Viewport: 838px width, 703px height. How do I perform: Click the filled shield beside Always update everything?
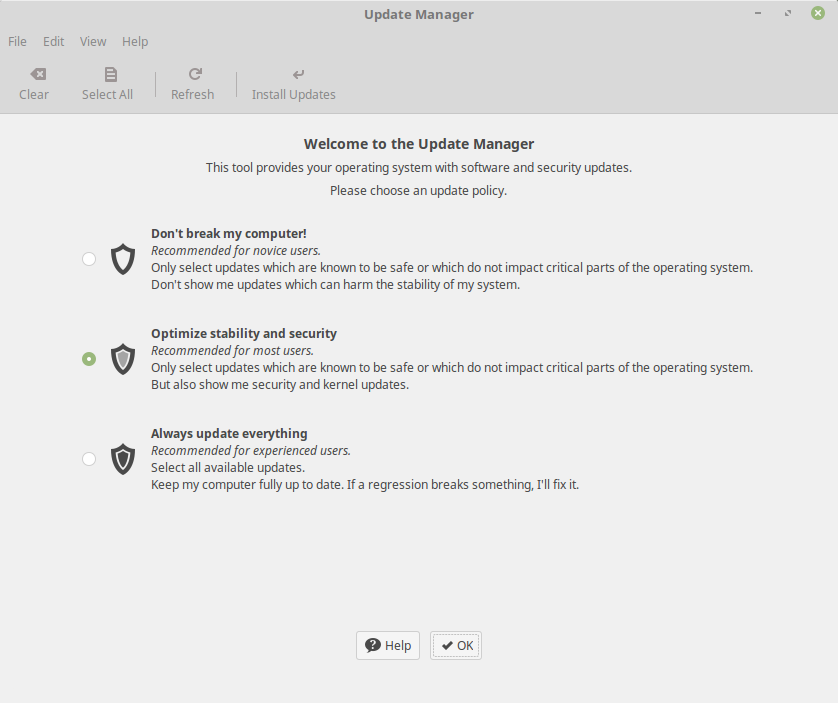tap(123, 459)
